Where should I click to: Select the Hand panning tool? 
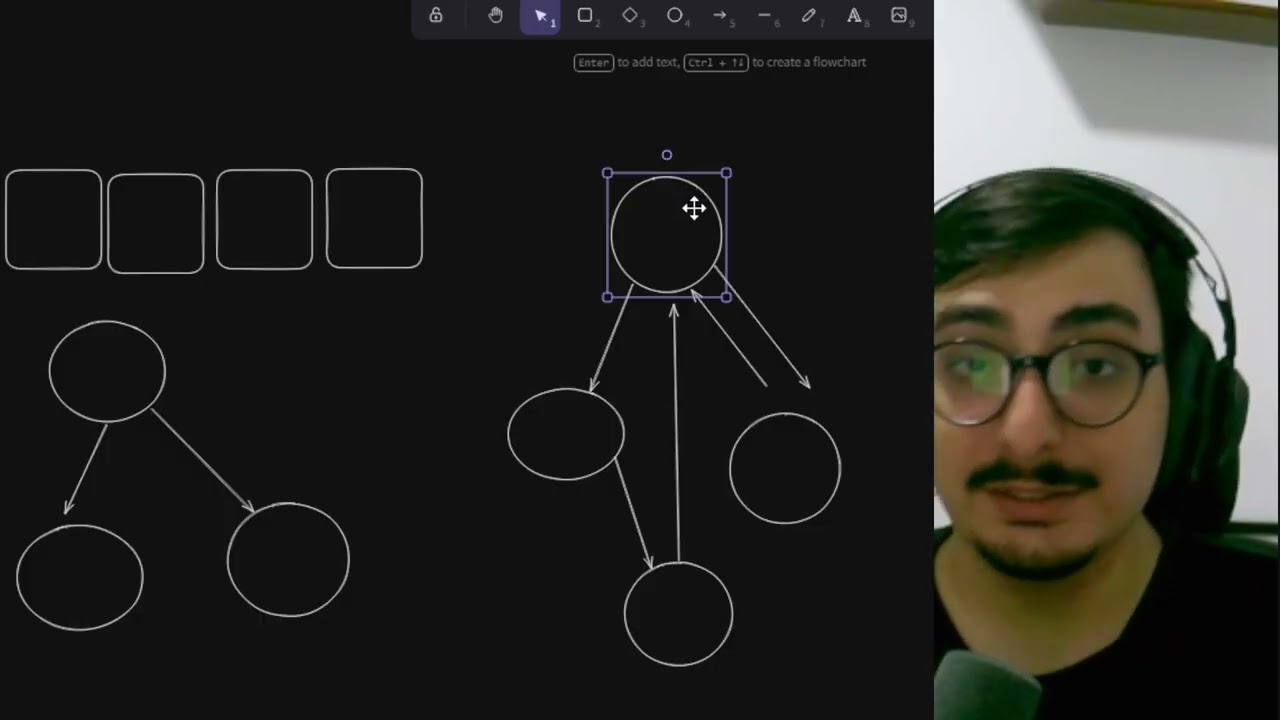coord(495,15)
